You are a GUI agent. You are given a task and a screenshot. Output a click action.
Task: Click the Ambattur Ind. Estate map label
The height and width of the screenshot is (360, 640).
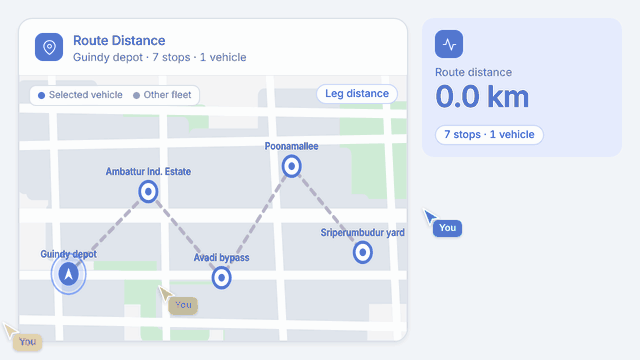click(148, 171)
